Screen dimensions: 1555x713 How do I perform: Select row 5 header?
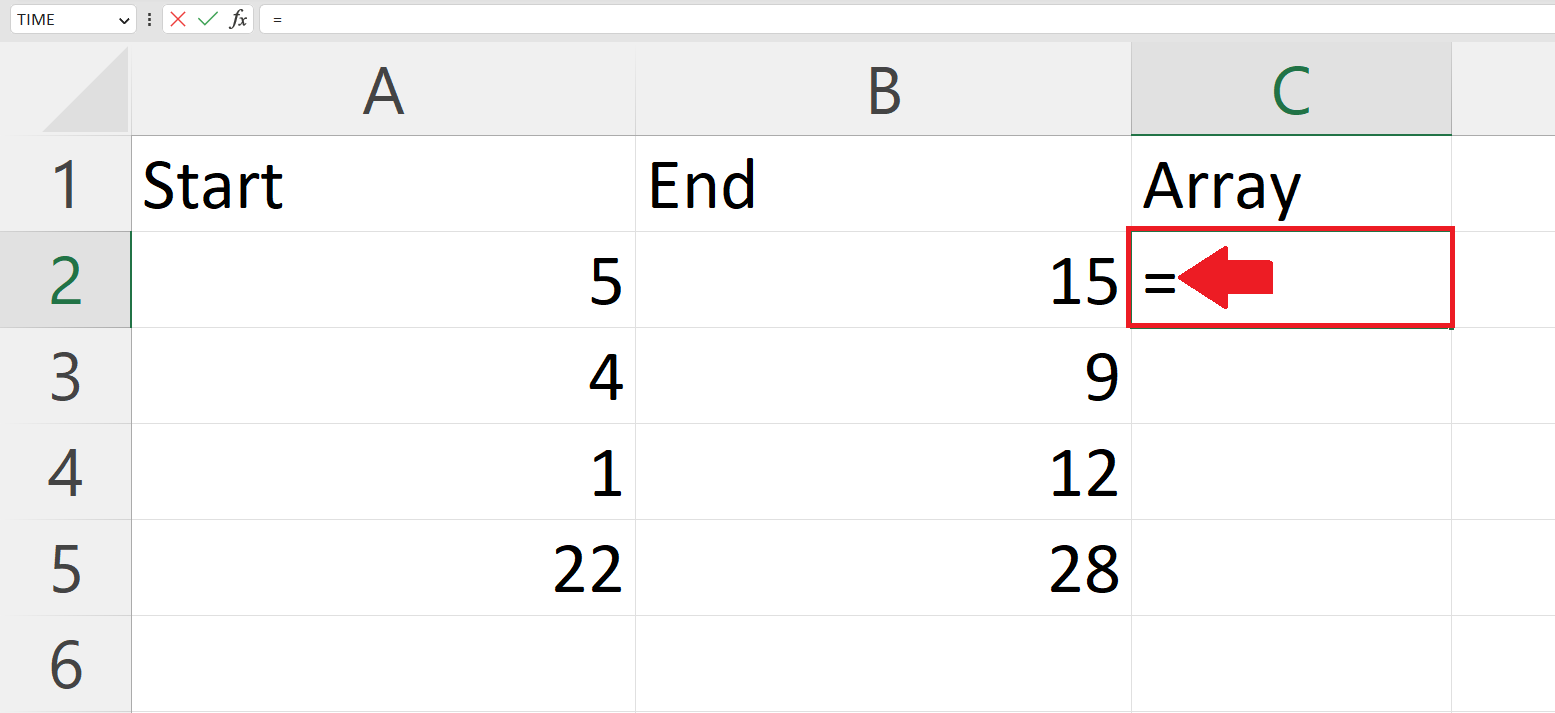[x=65, y=568]
